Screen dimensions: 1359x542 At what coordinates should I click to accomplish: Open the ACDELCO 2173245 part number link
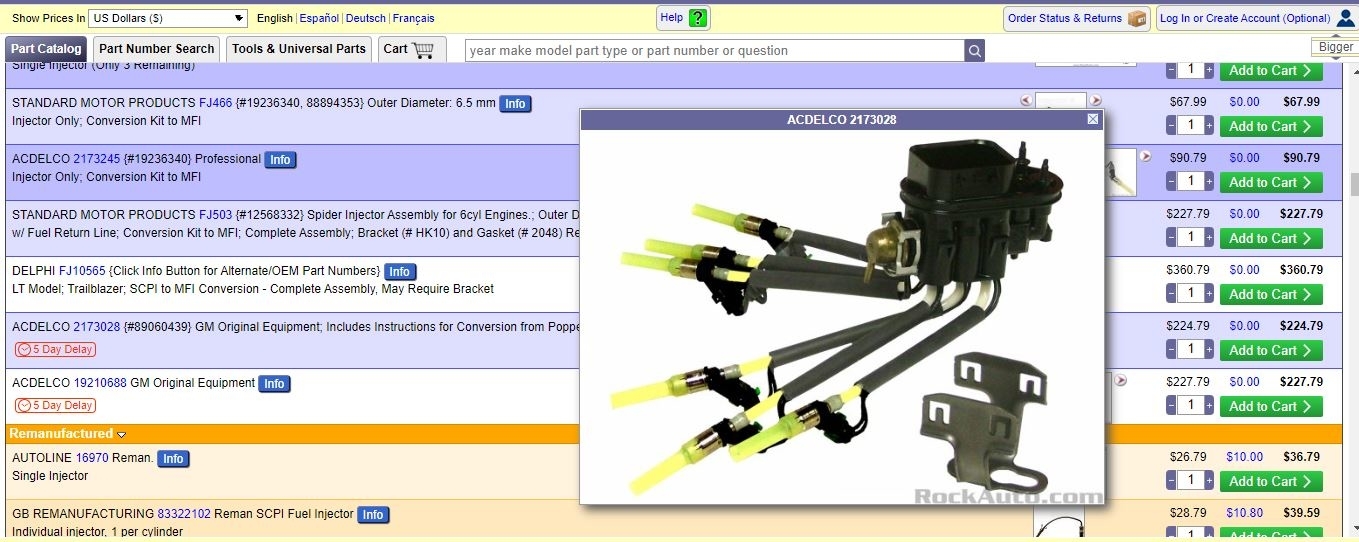click(x=96, y=159)
